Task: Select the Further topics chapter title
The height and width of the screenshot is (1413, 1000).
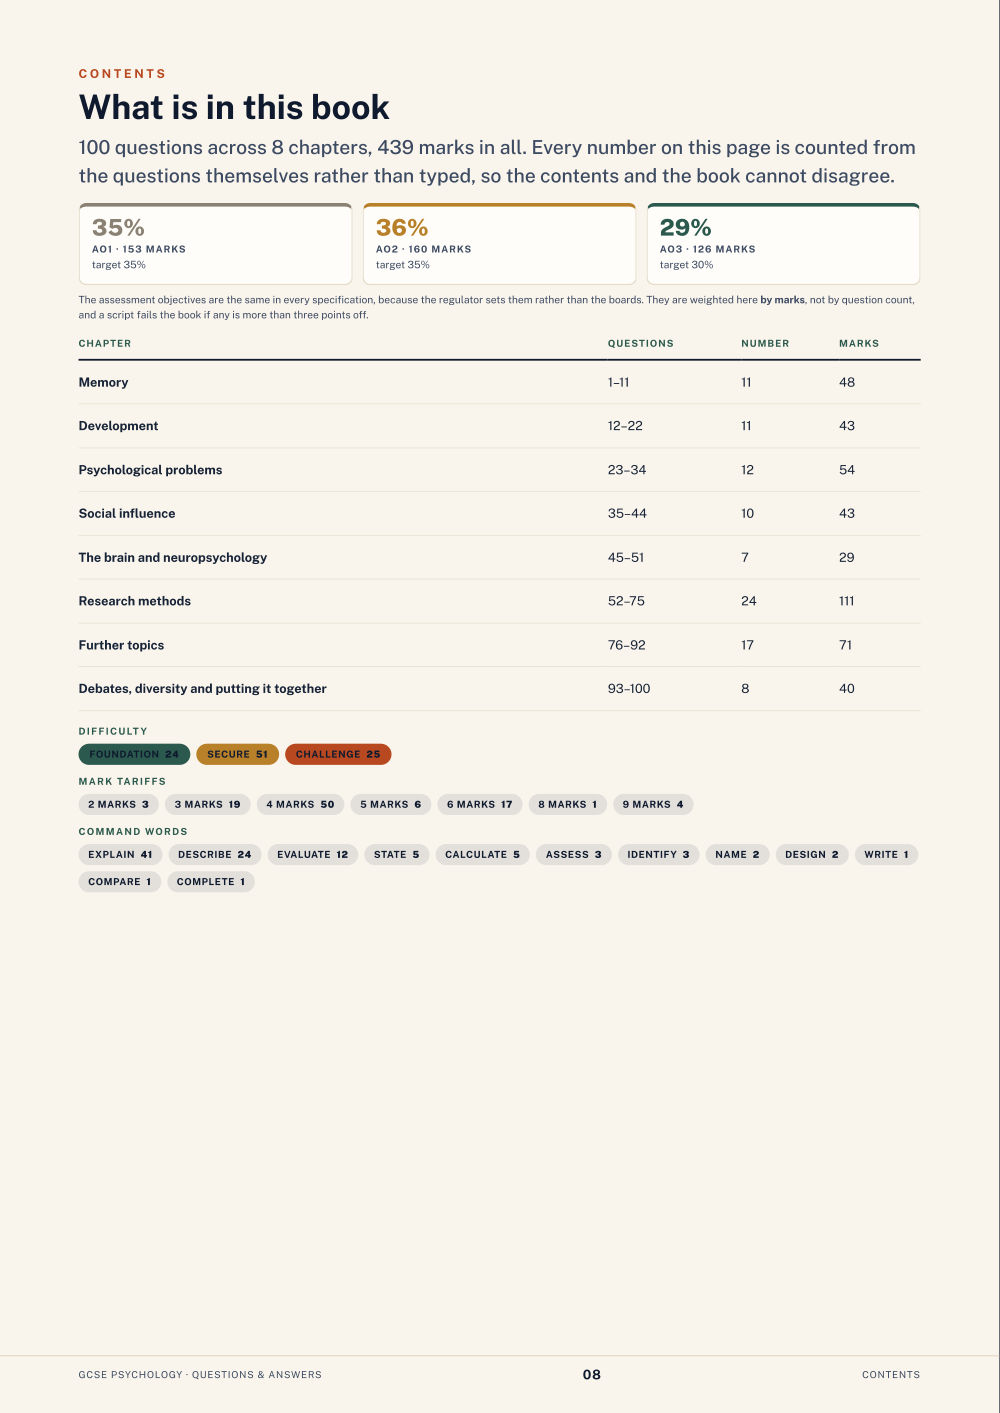Action: coord(121,645)
